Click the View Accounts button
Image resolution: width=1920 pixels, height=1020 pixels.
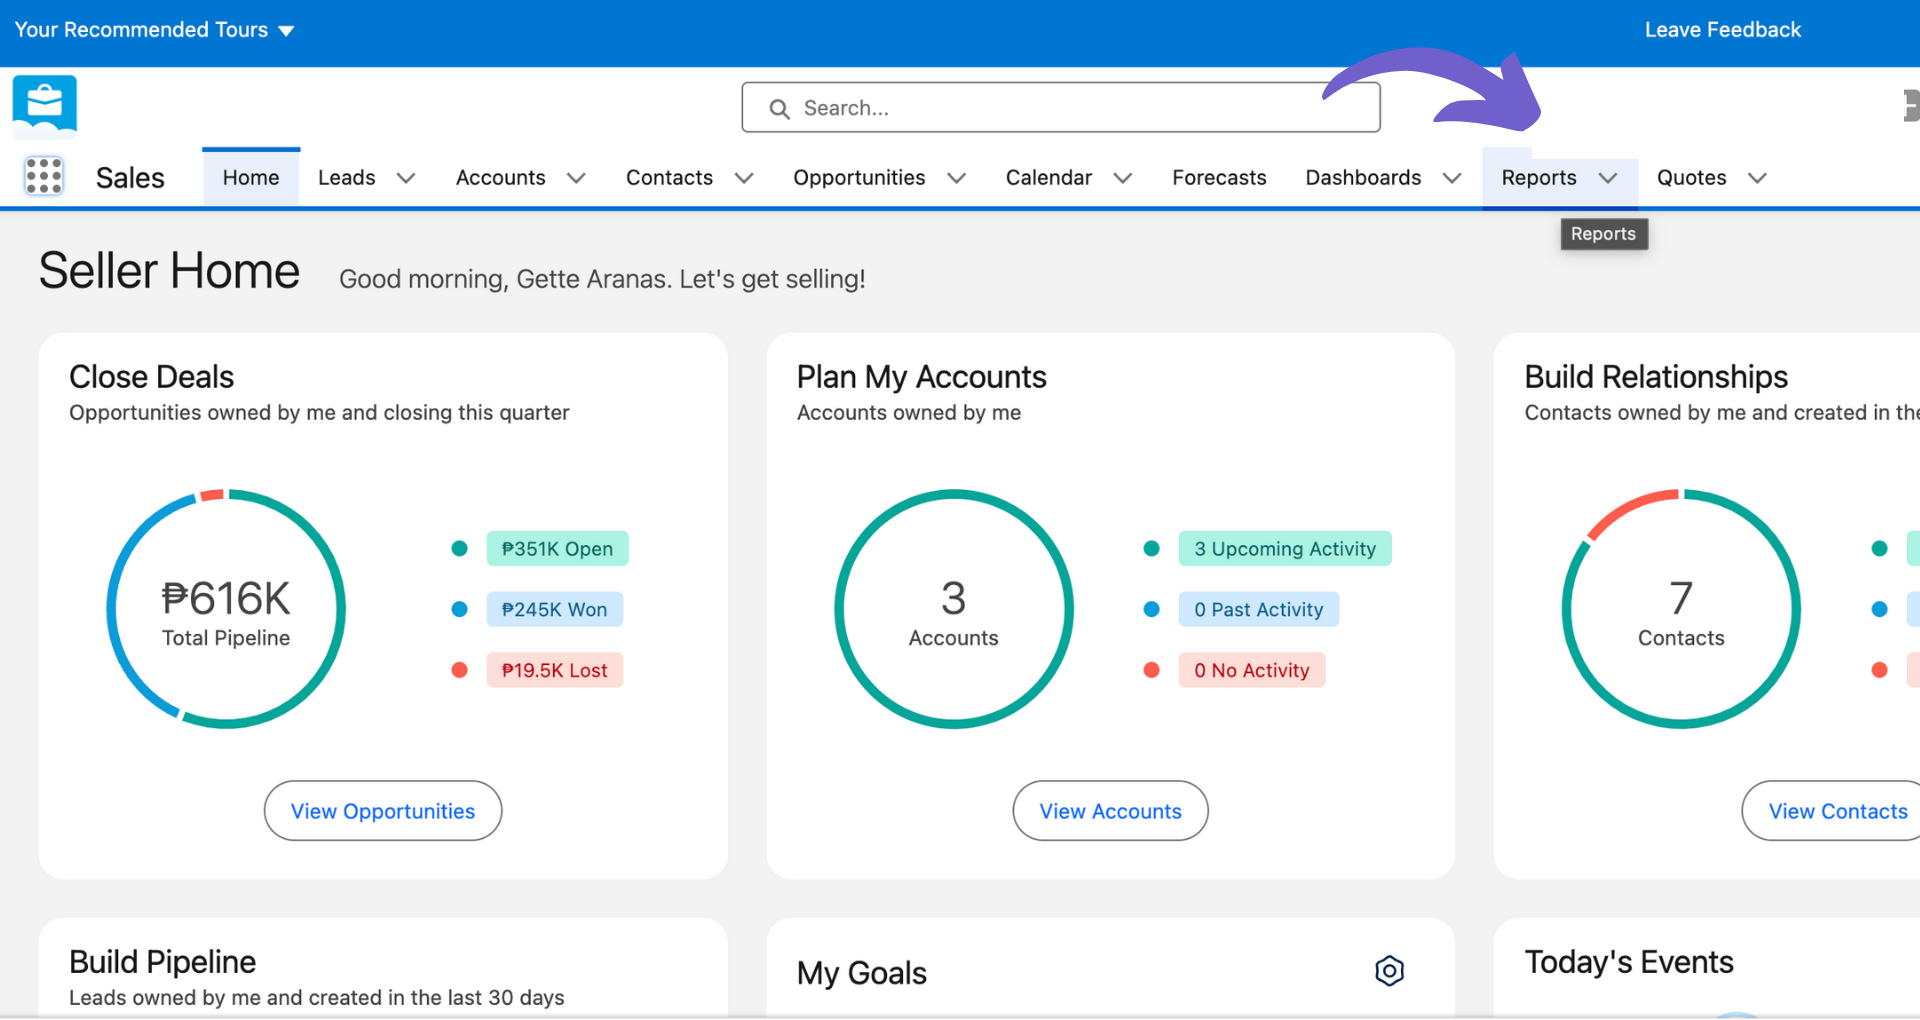click(x=1110, y=811)
